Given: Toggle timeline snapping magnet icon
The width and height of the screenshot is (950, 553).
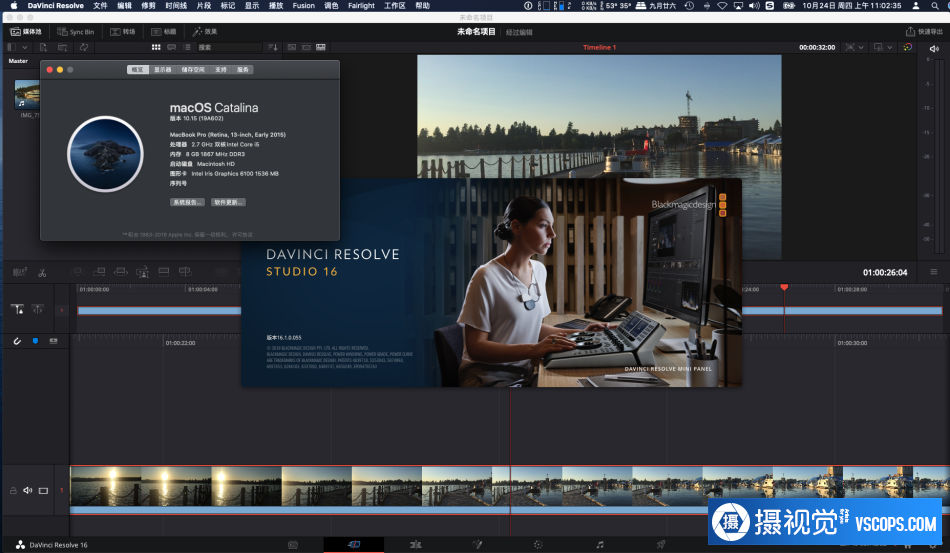Looking at the screenshot, I should (17, 342).
